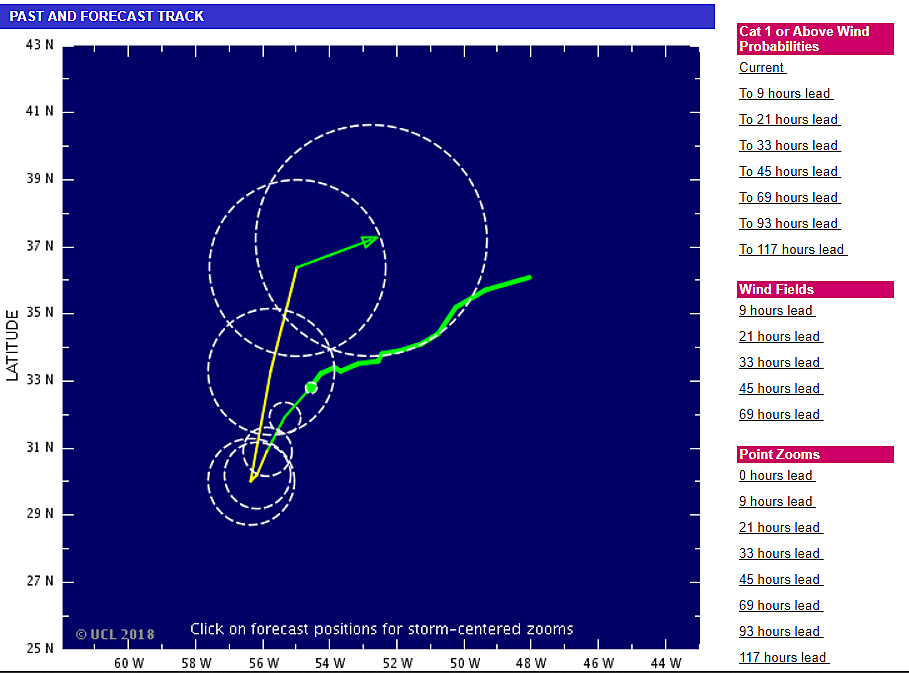View the 69 hours lead wind field

coord(780,415)
